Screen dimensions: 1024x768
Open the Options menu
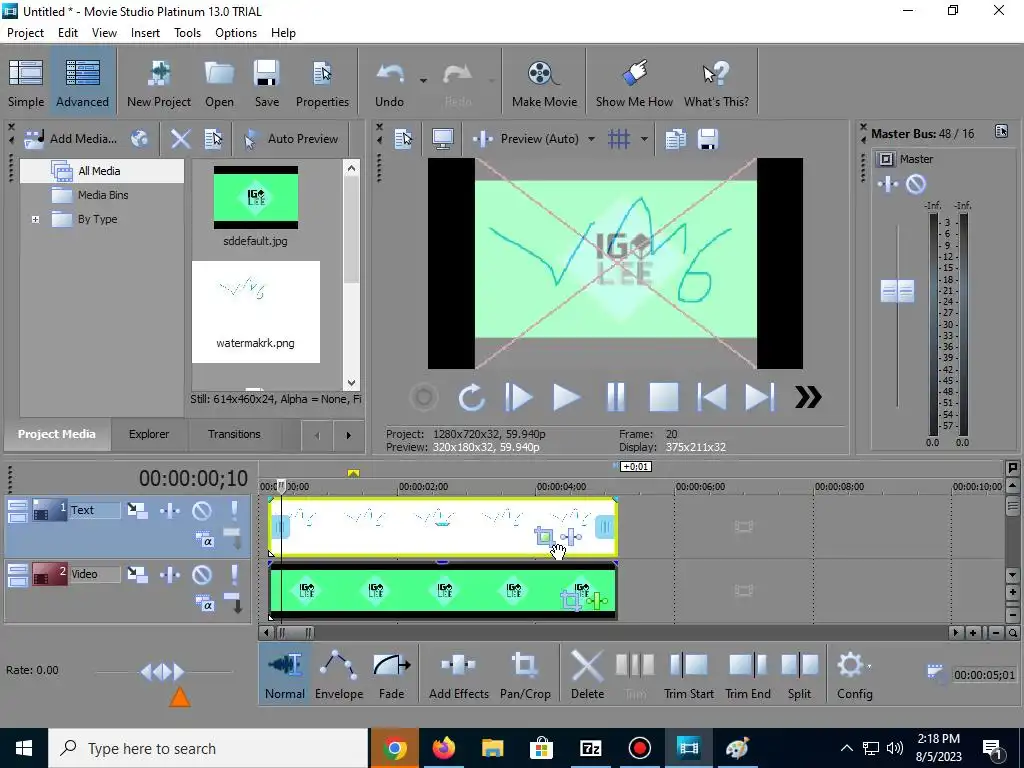point(236,33)
